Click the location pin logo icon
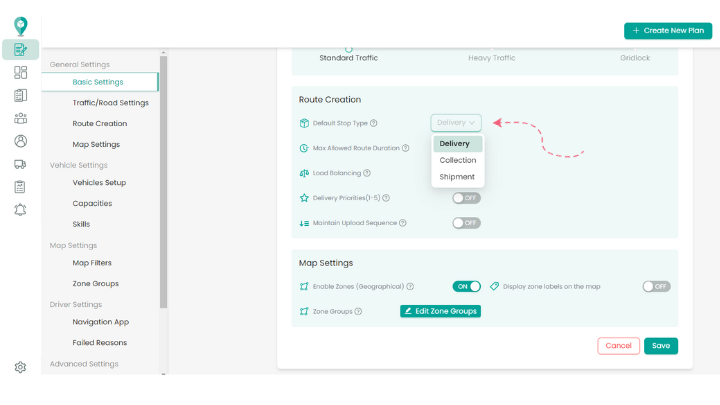Screen dimensions: 720x405 click(x=20, y=26)
